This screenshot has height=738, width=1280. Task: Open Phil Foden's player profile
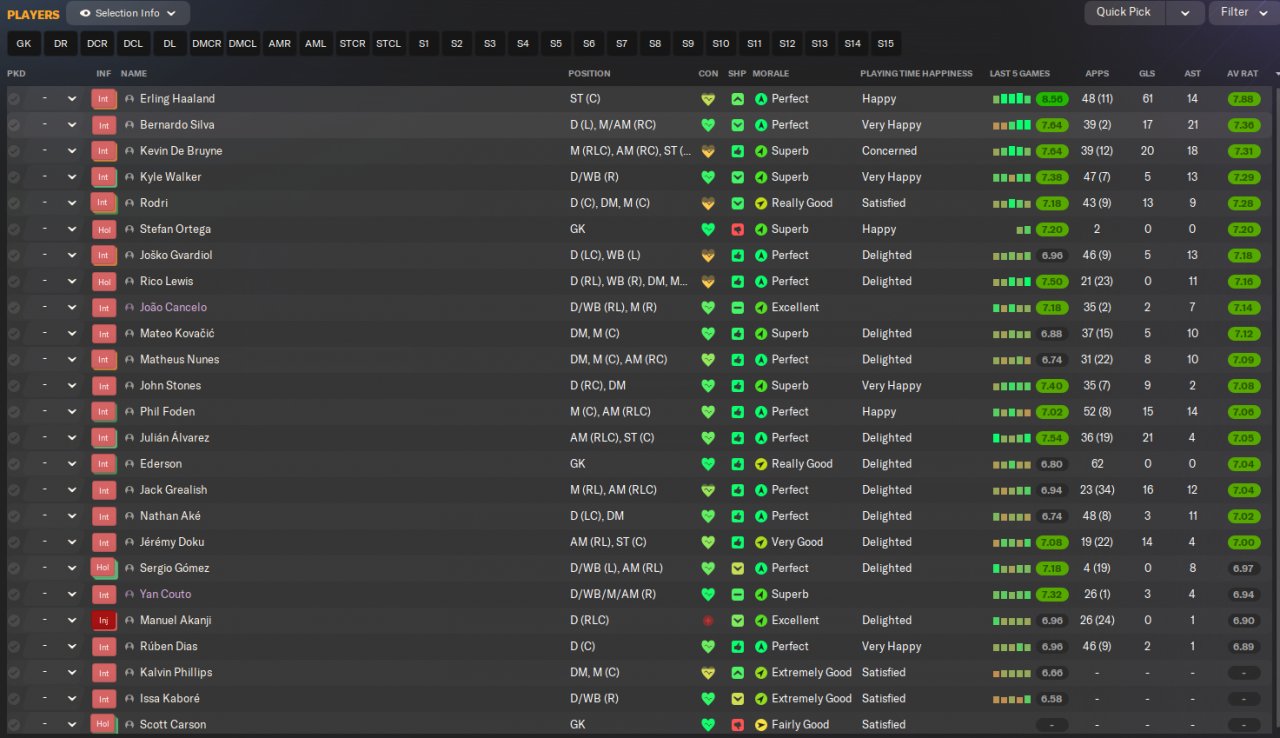[168, 412]
